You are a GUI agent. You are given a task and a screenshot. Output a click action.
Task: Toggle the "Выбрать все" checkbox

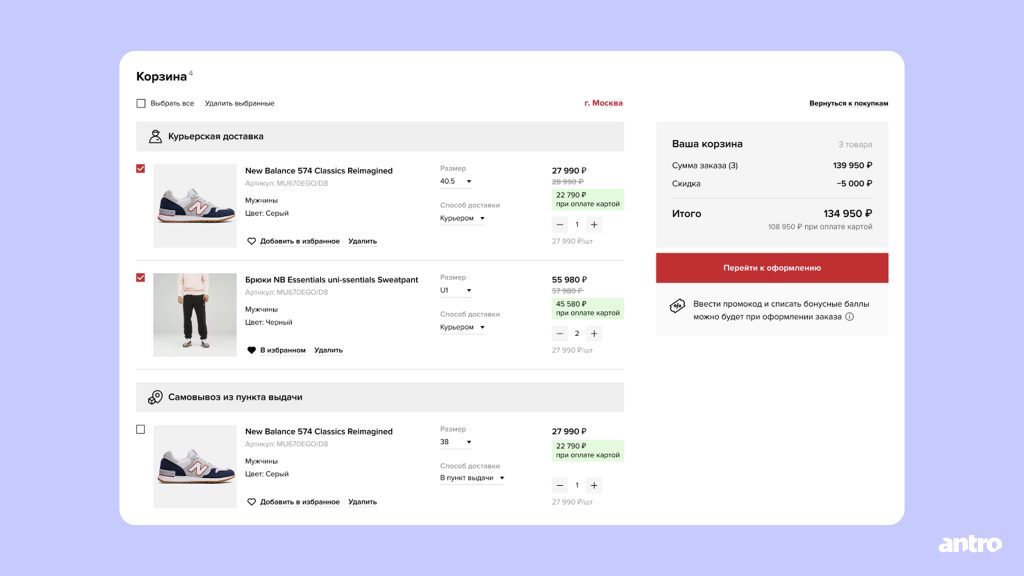point(140,103)
